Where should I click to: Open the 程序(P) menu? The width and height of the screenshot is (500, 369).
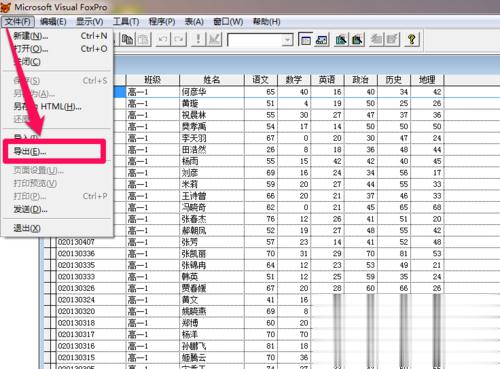(x=162, y=22)
